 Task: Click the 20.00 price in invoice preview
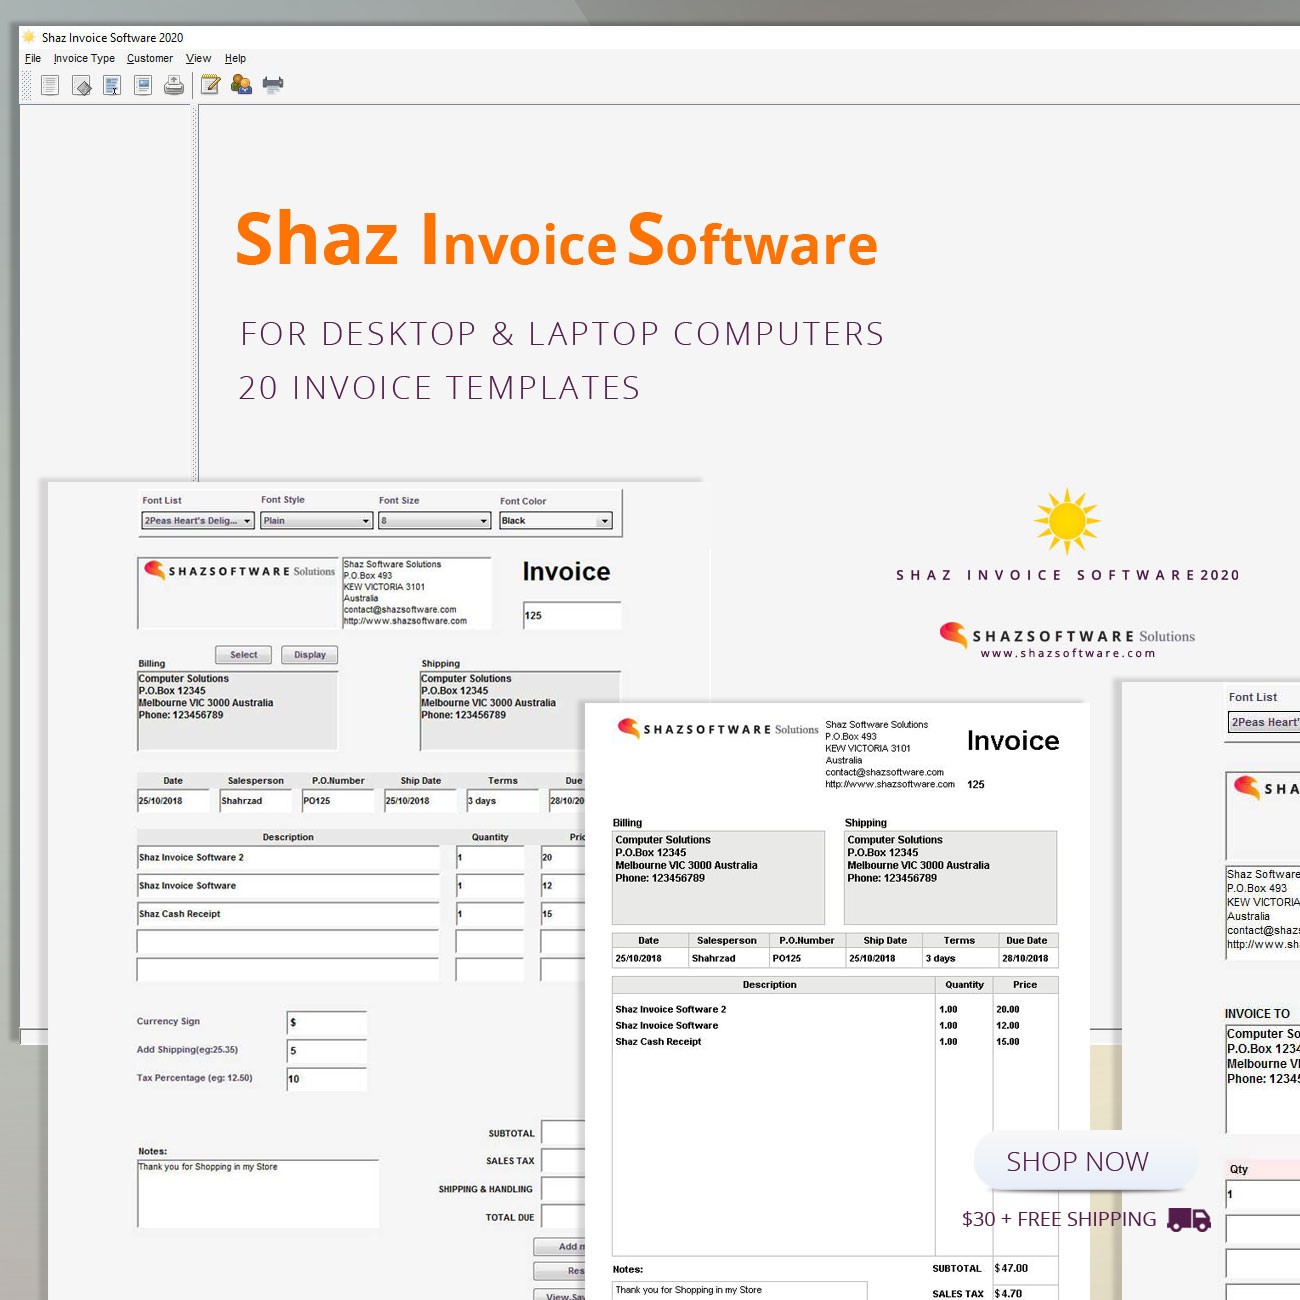pos(1008,1009)
